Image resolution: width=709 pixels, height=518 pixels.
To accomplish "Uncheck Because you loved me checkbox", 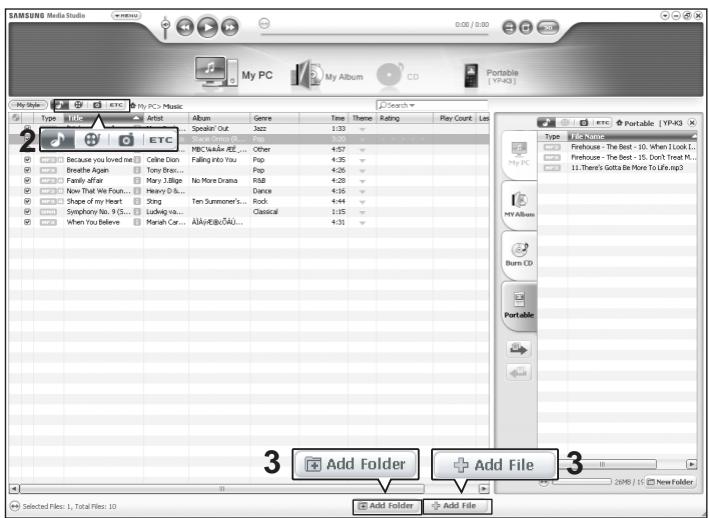I will [28, 160].
